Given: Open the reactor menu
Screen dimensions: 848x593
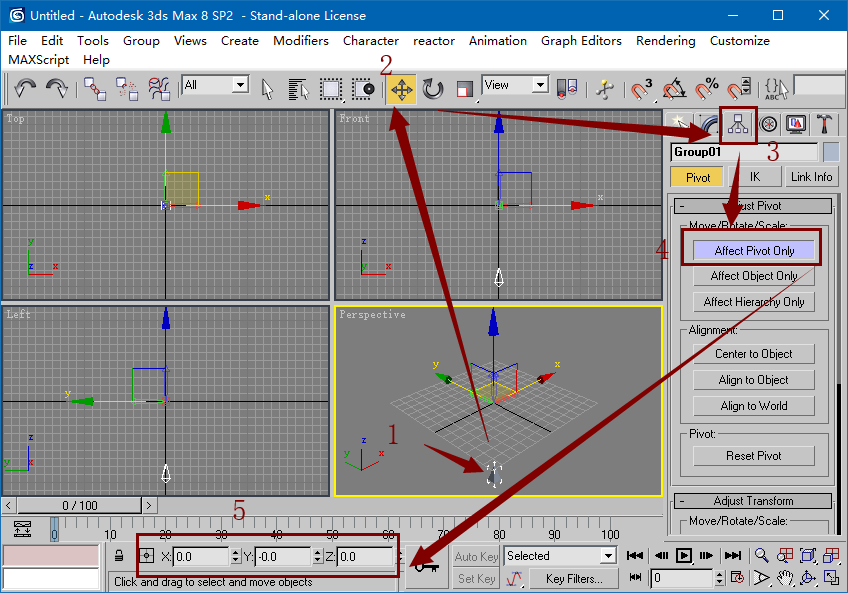Looking at the screenshot, I should tap(434, 41).
